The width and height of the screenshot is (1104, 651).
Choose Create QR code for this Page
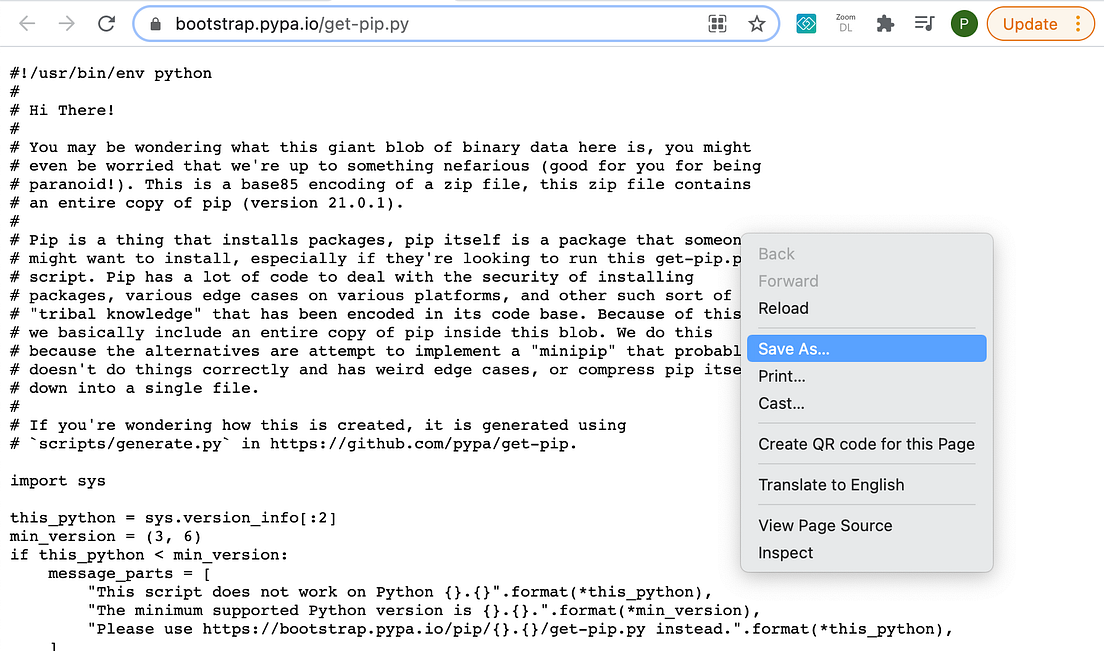point(867,445)
